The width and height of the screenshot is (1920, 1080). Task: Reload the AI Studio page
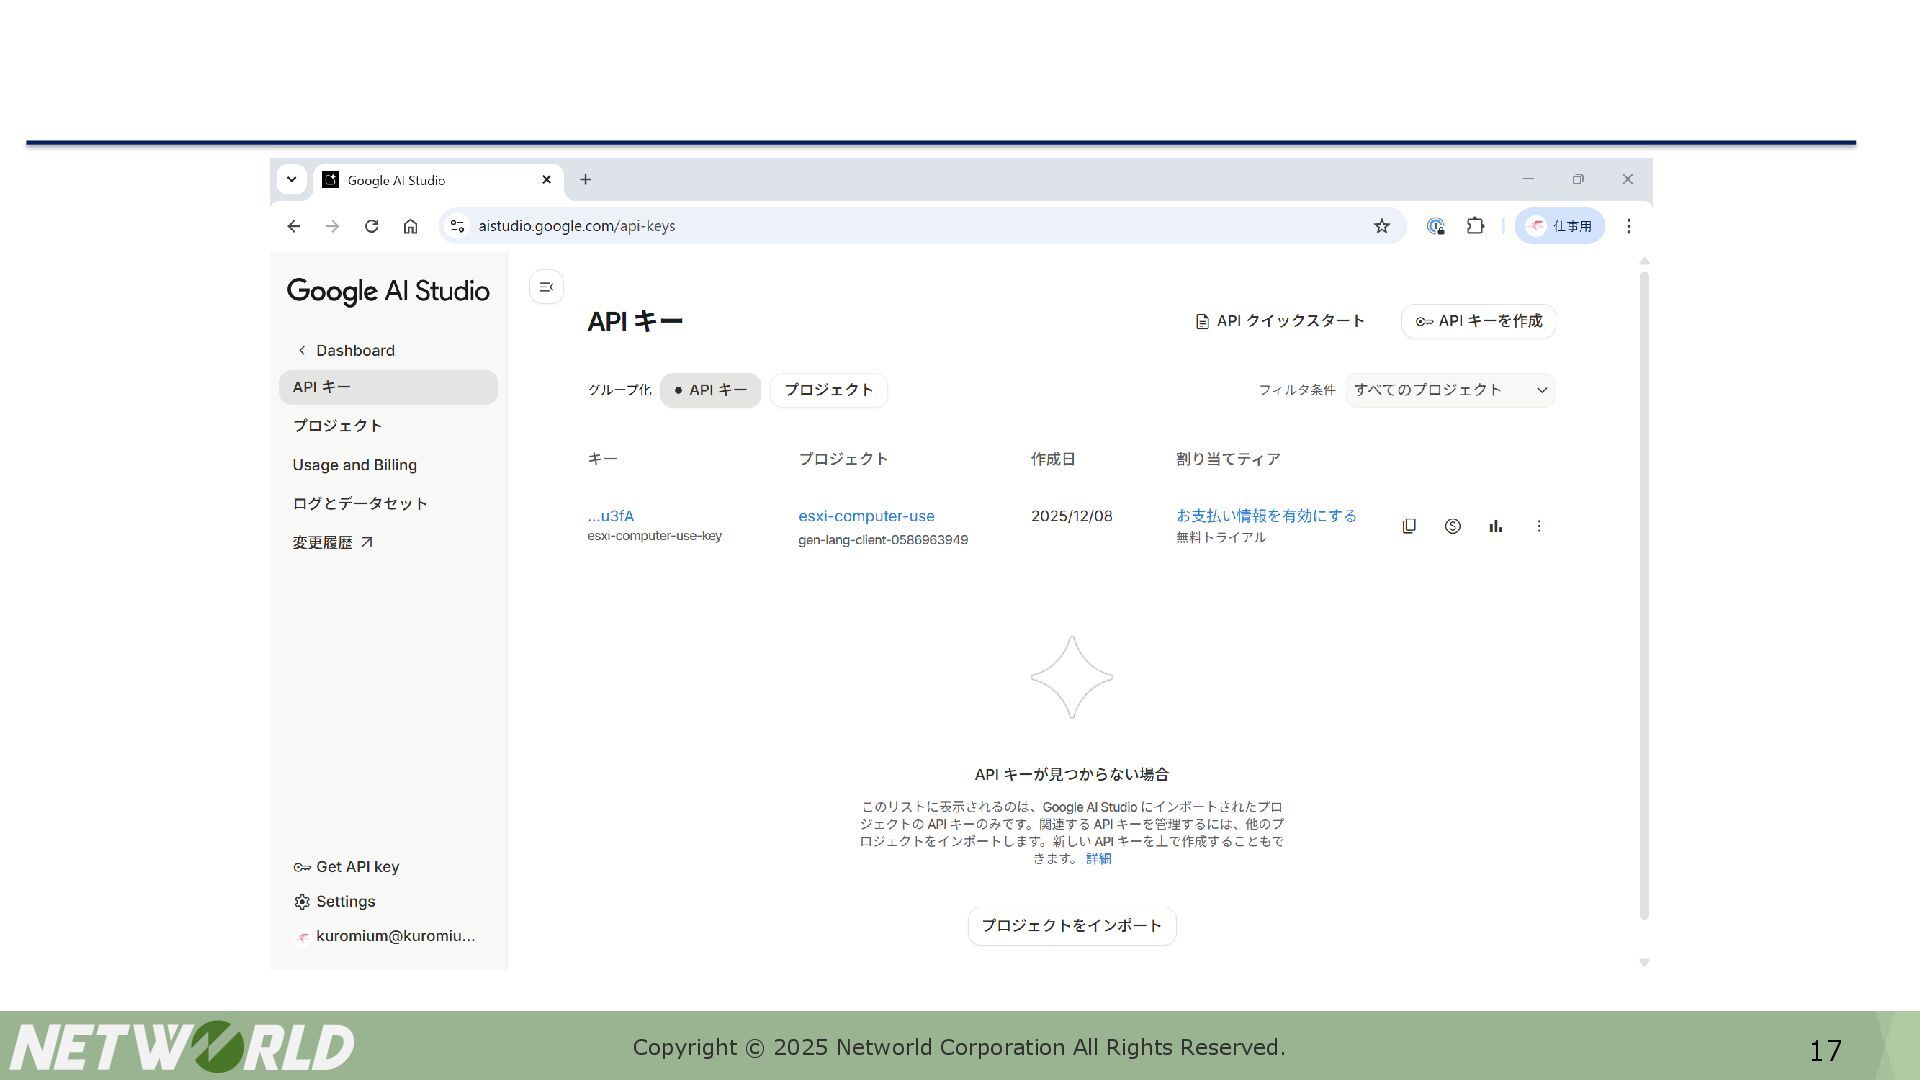371,226
